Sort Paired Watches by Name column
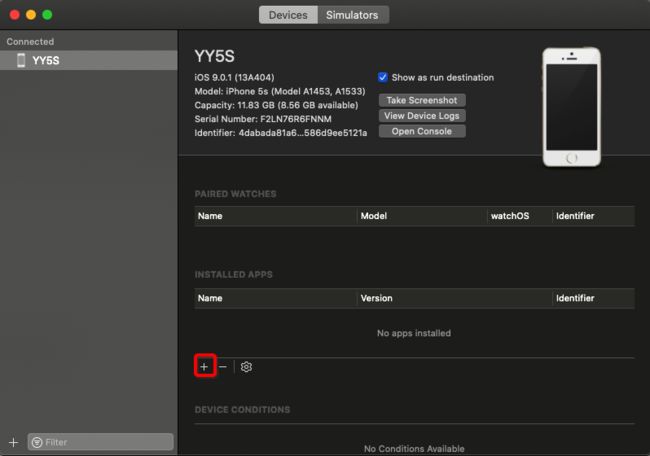This screenshot has width=650, height=456. point(275,216)
